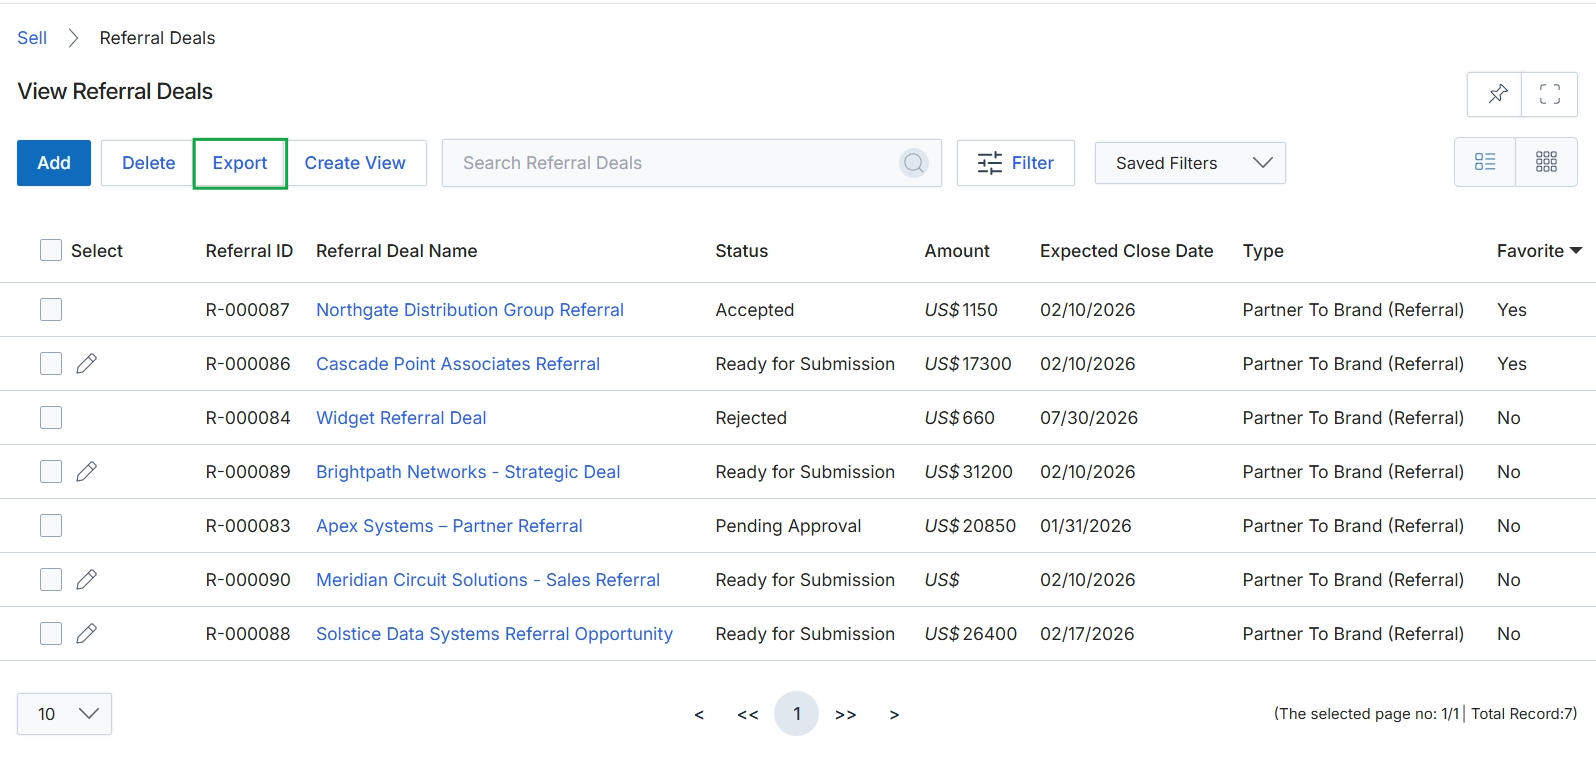Viewport: 1596px width, 759px height.
Task: Edit Meridian Circuit Solutions row pencil icon
Action: (x=87, y=580)
